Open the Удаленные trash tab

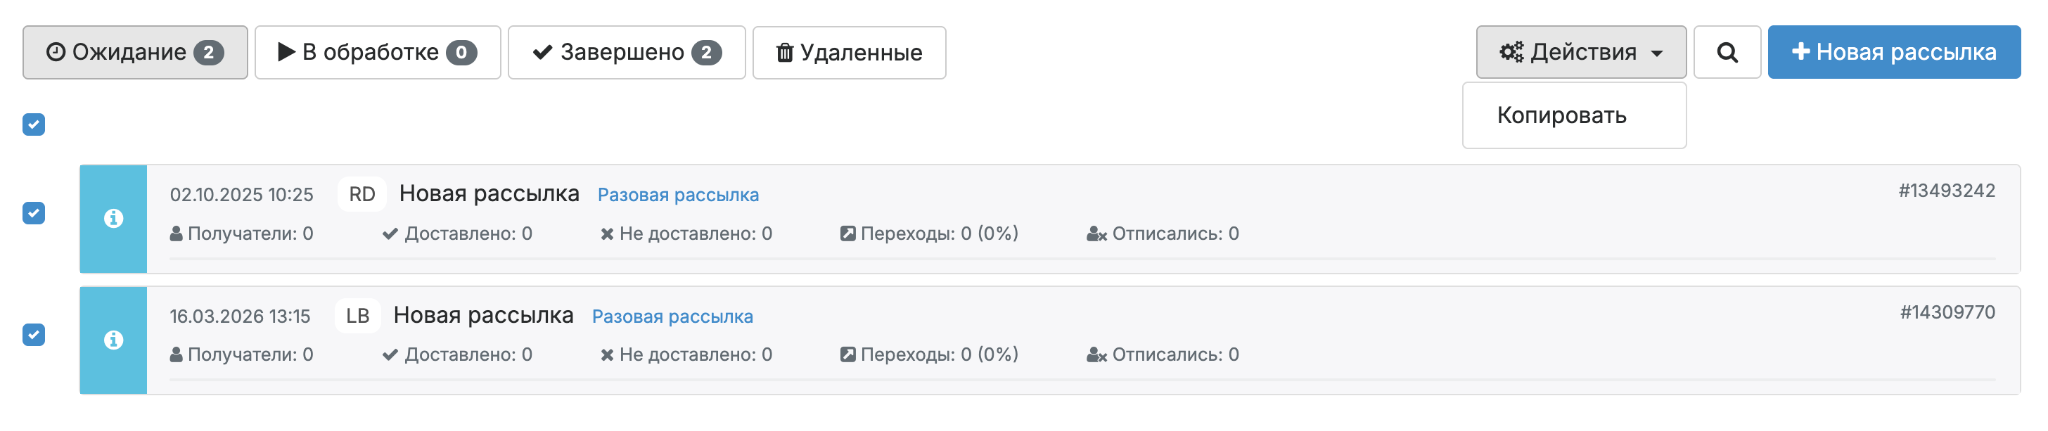(x=849, y=52)
